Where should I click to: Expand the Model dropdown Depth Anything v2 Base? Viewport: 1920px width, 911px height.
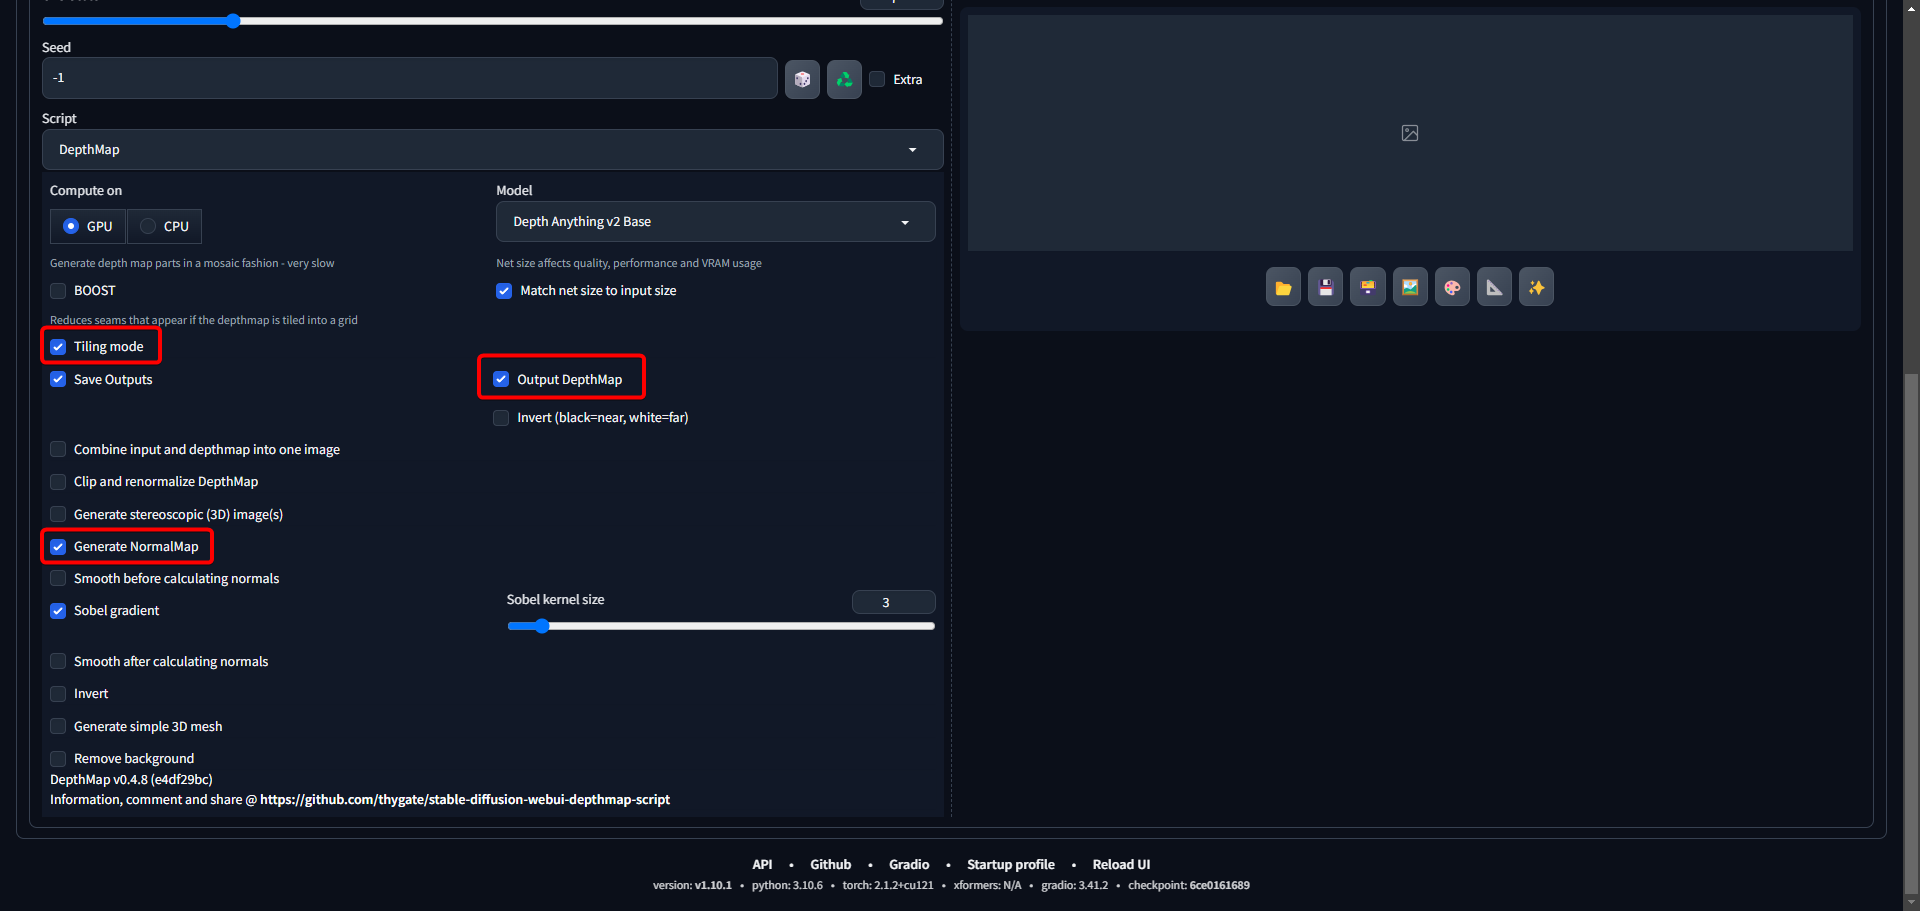coord(715,222)
